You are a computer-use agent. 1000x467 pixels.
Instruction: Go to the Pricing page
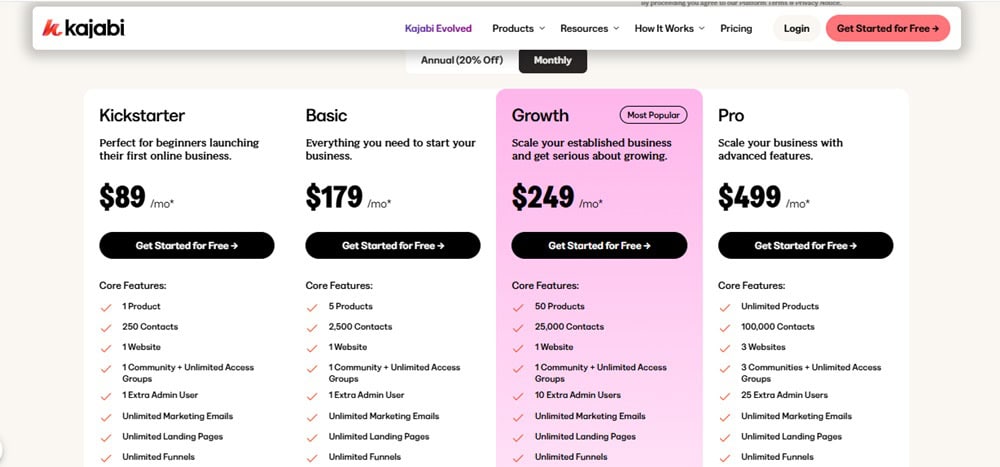[x=736, y=29]
